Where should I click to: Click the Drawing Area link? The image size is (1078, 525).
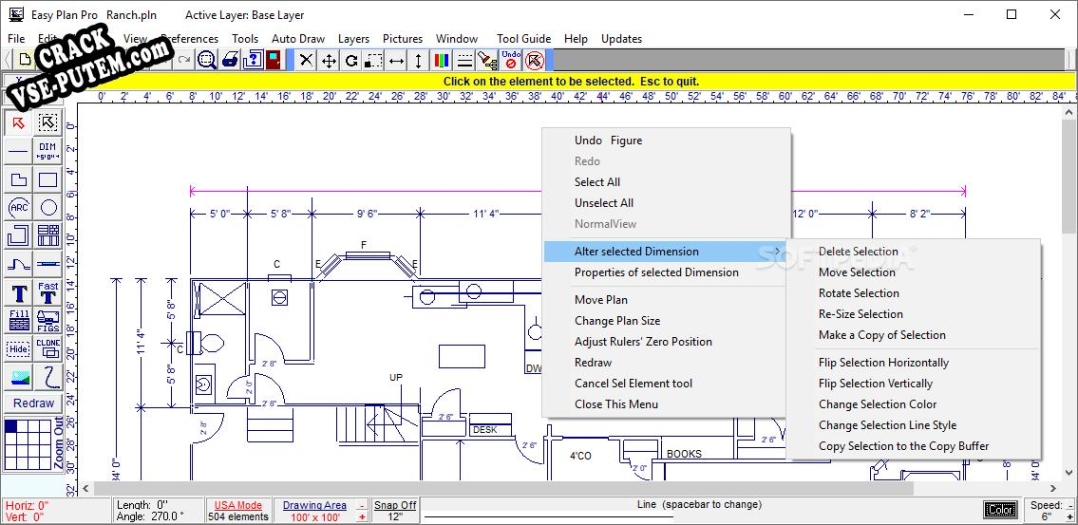click(314, 505)
